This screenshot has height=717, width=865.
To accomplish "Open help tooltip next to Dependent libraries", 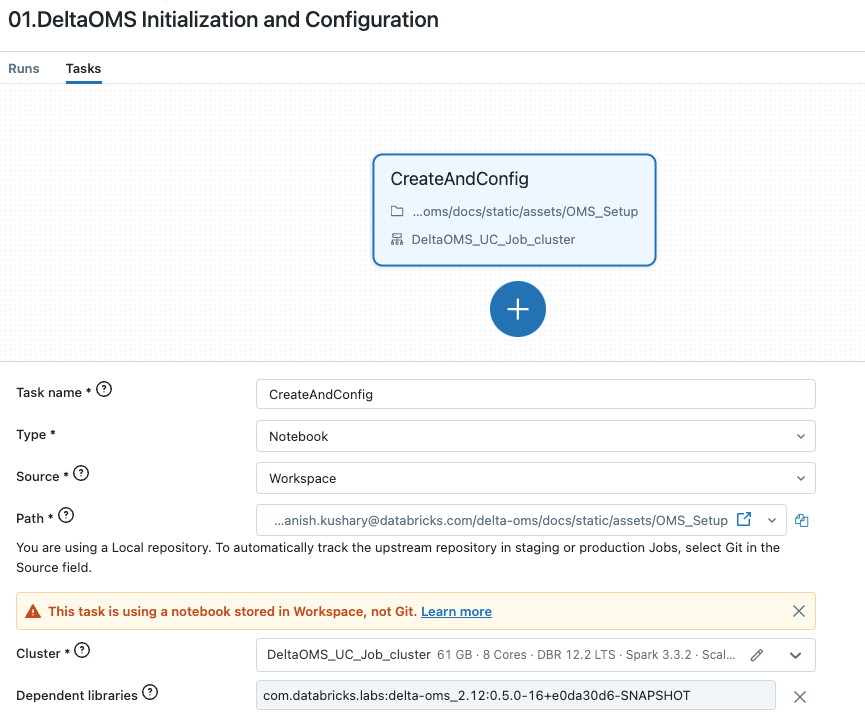I will pos(148,692).
